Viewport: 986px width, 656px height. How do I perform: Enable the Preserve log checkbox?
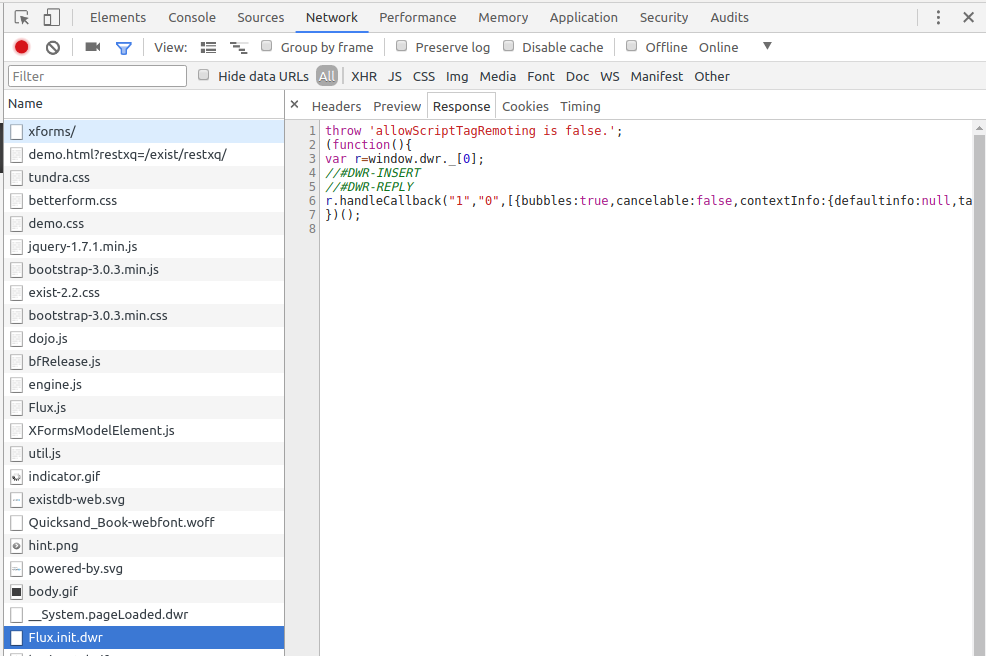coord(401,46)
